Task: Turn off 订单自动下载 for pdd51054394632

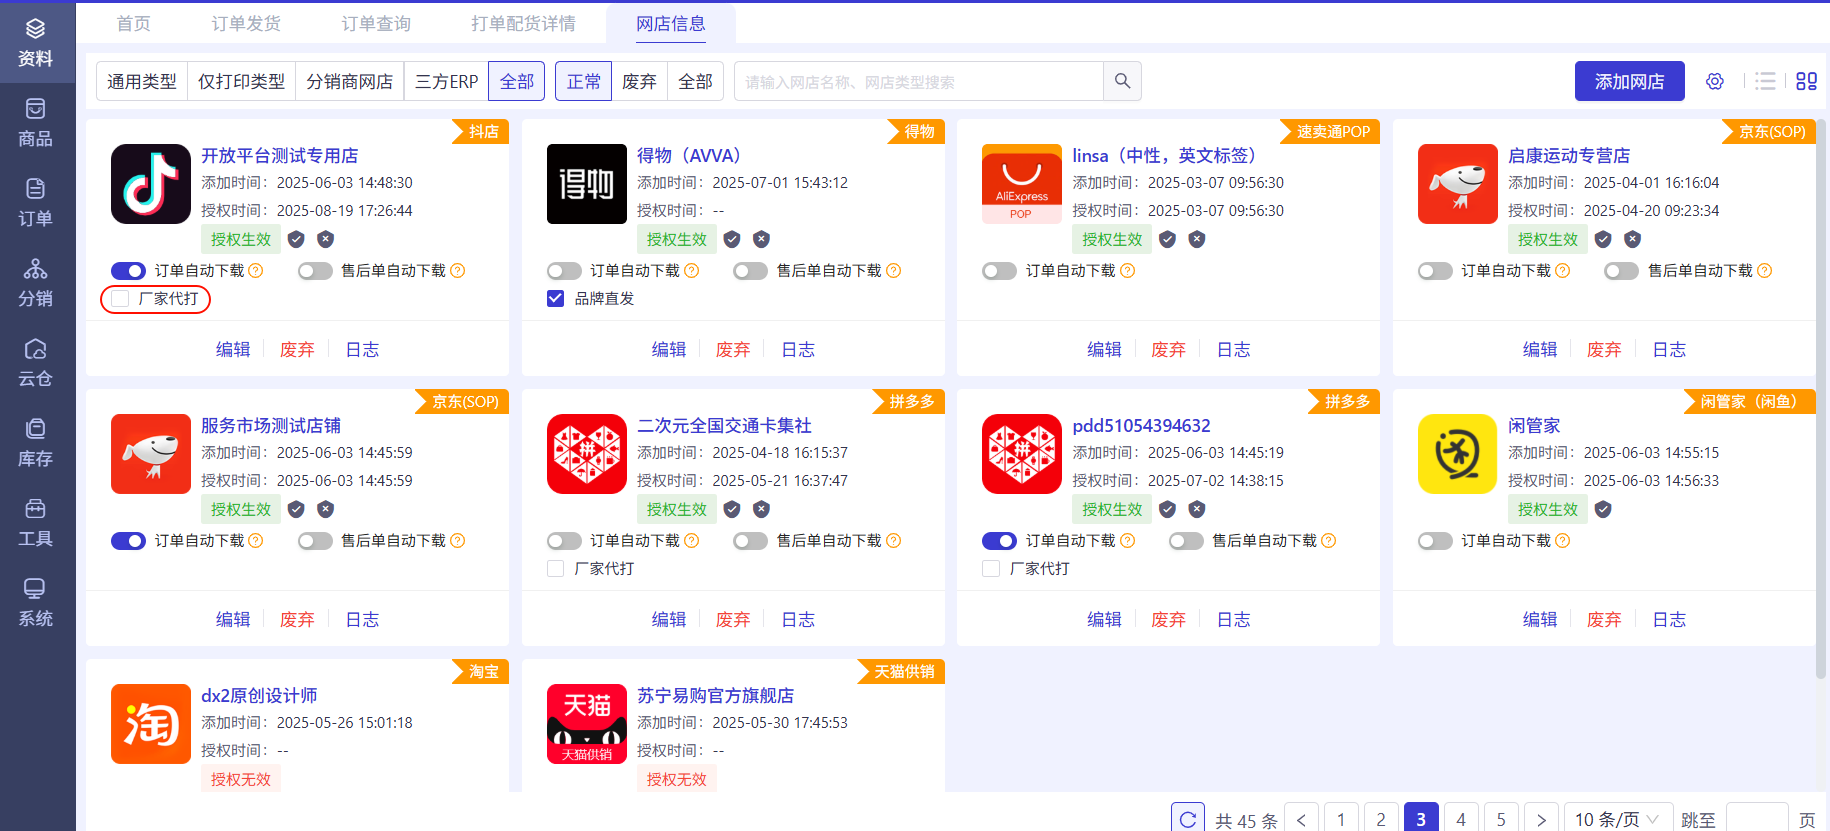Action: (999, 541)
